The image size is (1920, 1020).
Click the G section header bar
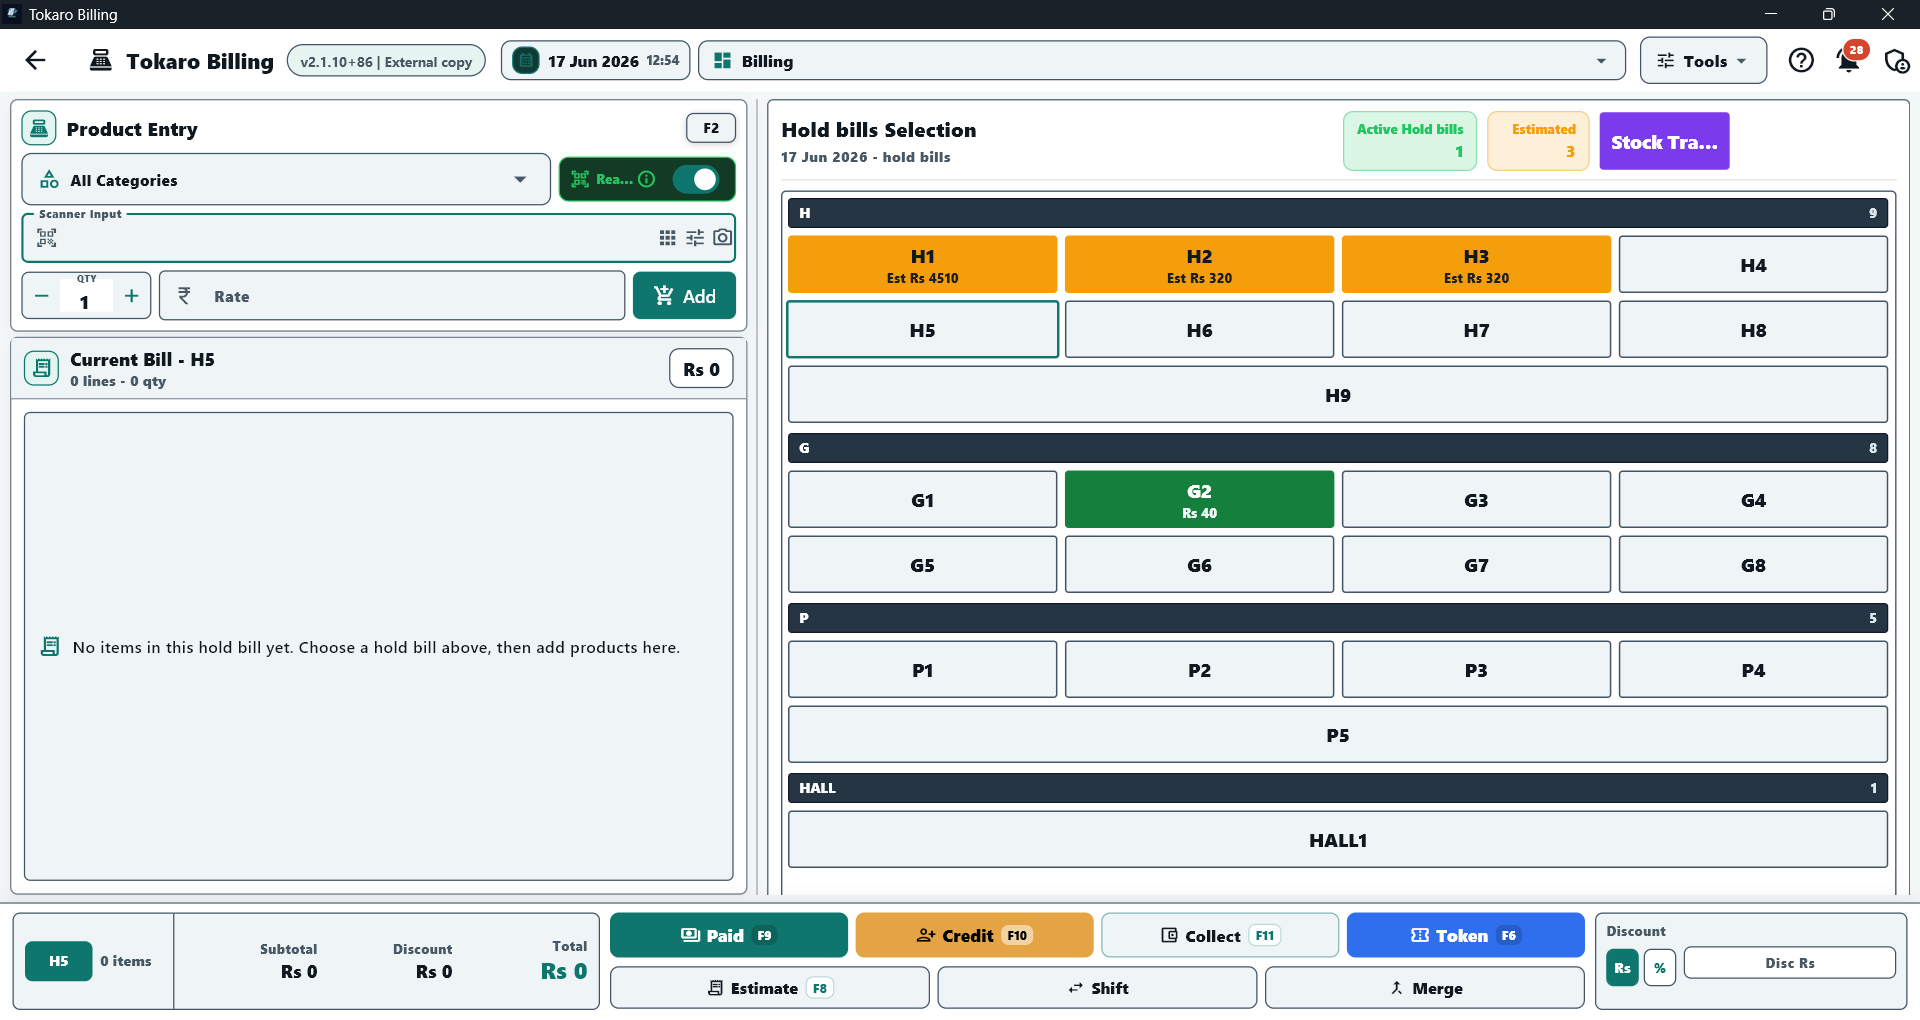pos(1338,448)
